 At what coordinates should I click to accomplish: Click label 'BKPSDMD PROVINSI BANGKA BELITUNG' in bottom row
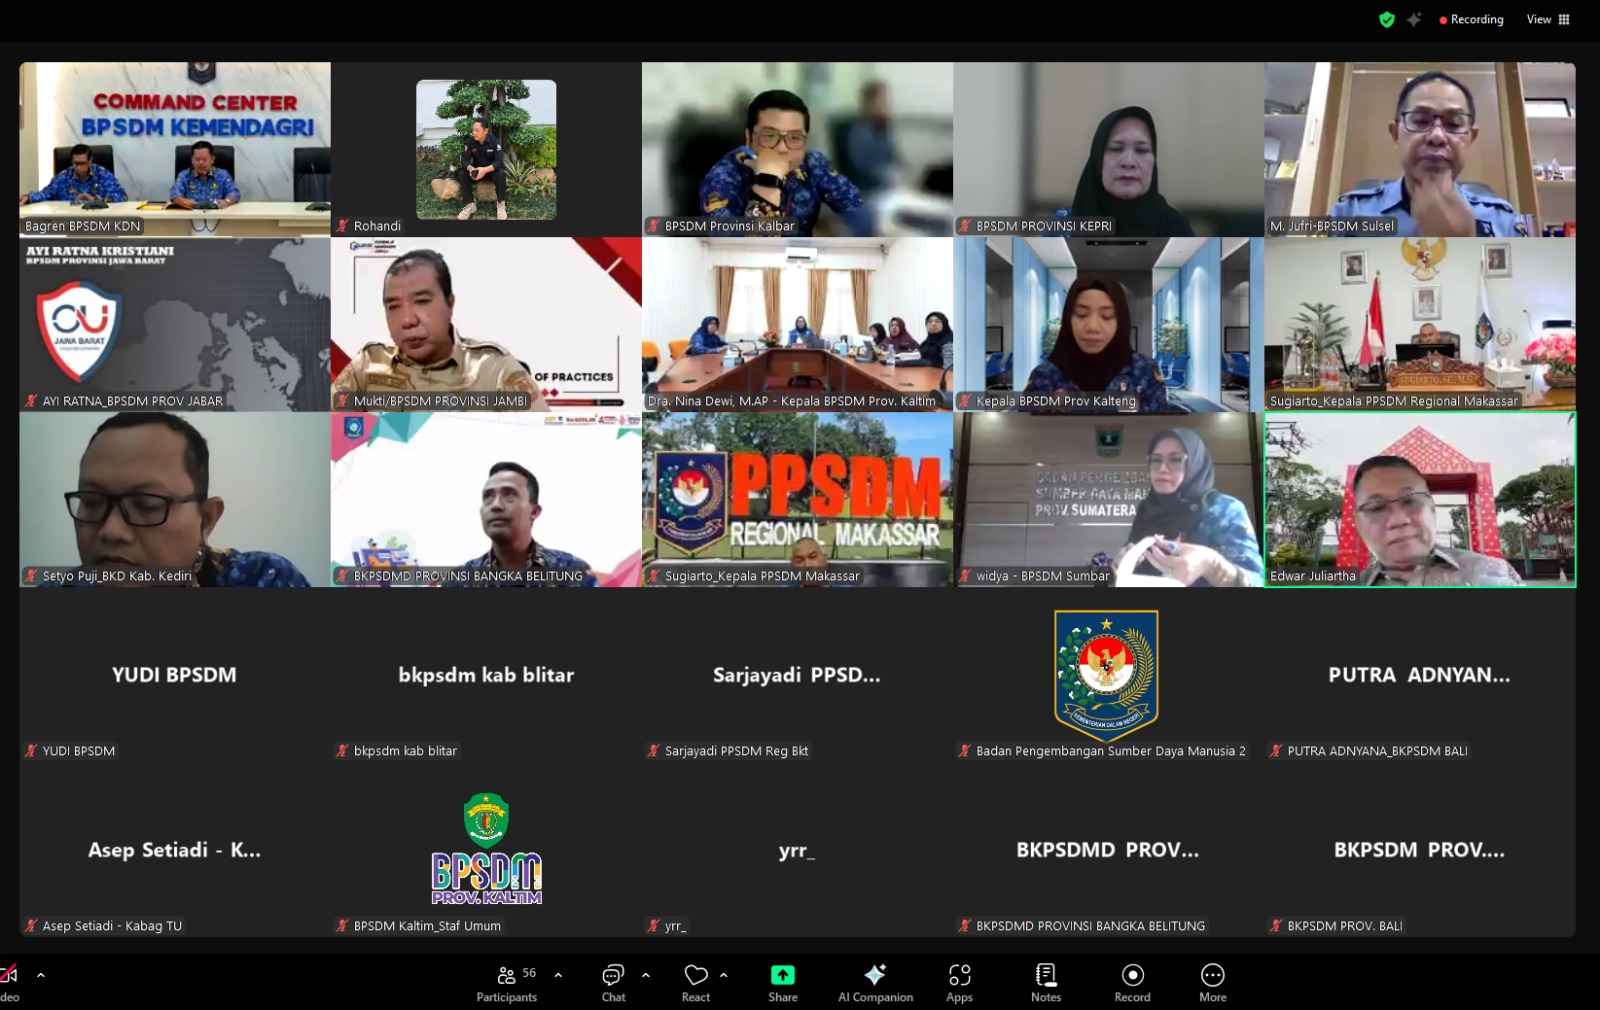[x=1090, y=926]
